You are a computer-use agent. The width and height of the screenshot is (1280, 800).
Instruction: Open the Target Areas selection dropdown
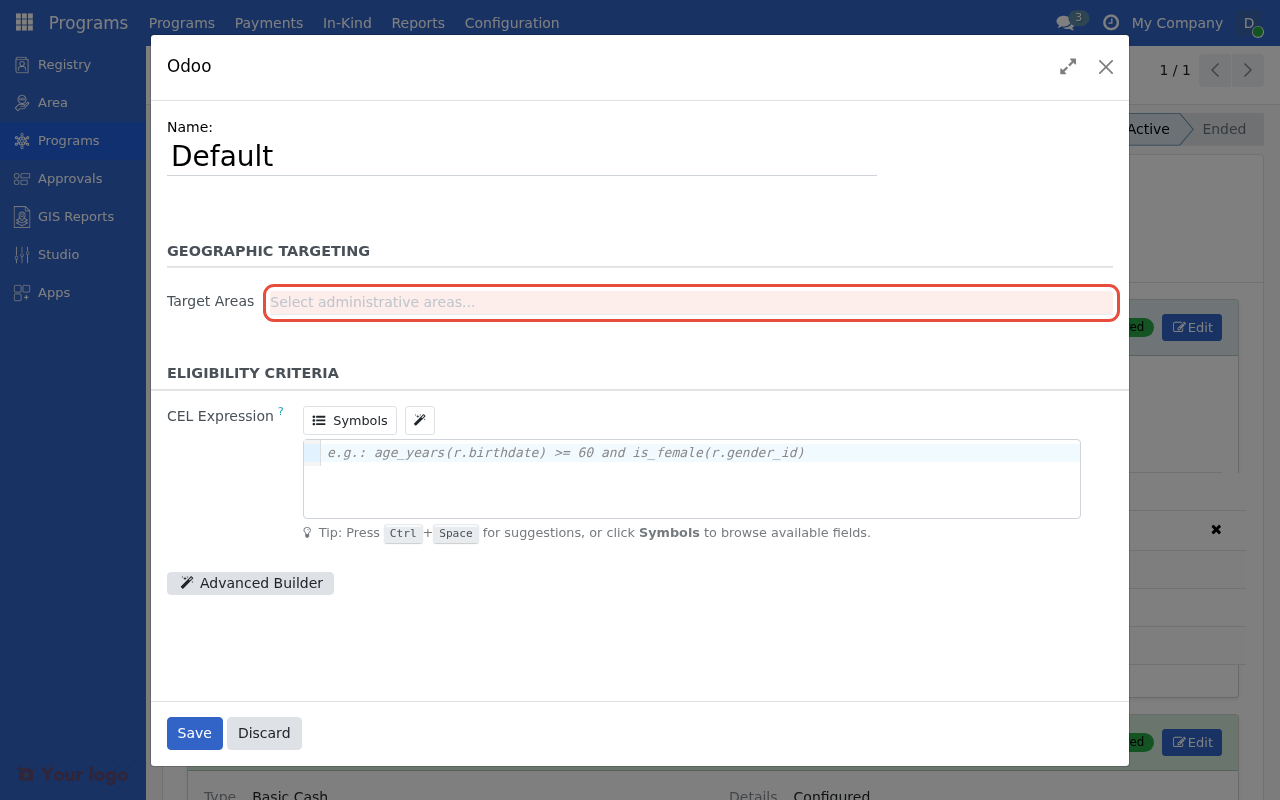click(690, 302)
